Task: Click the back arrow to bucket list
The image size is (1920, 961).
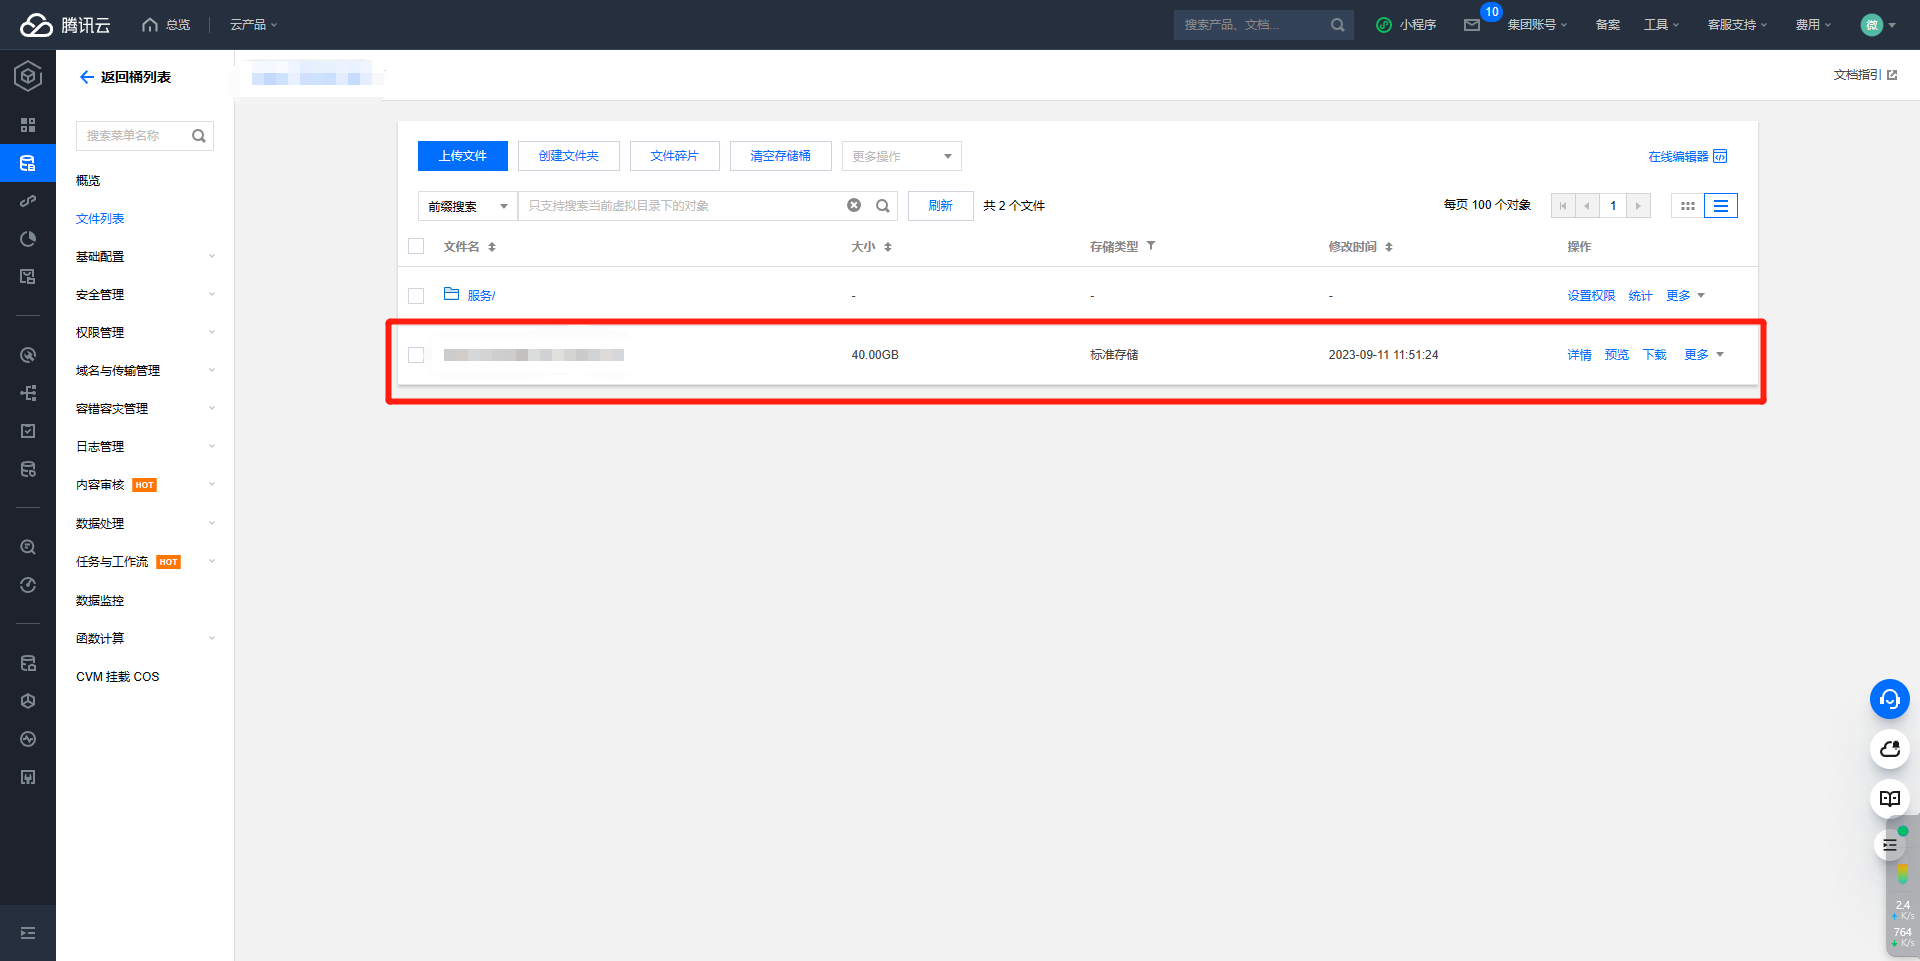Action: [x=87, y=77]
